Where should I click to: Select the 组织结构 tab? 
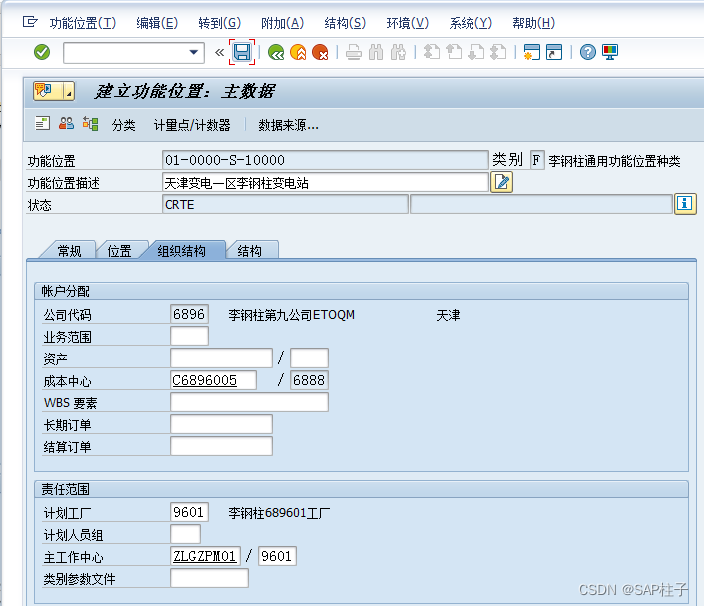[x=182, y=250]
